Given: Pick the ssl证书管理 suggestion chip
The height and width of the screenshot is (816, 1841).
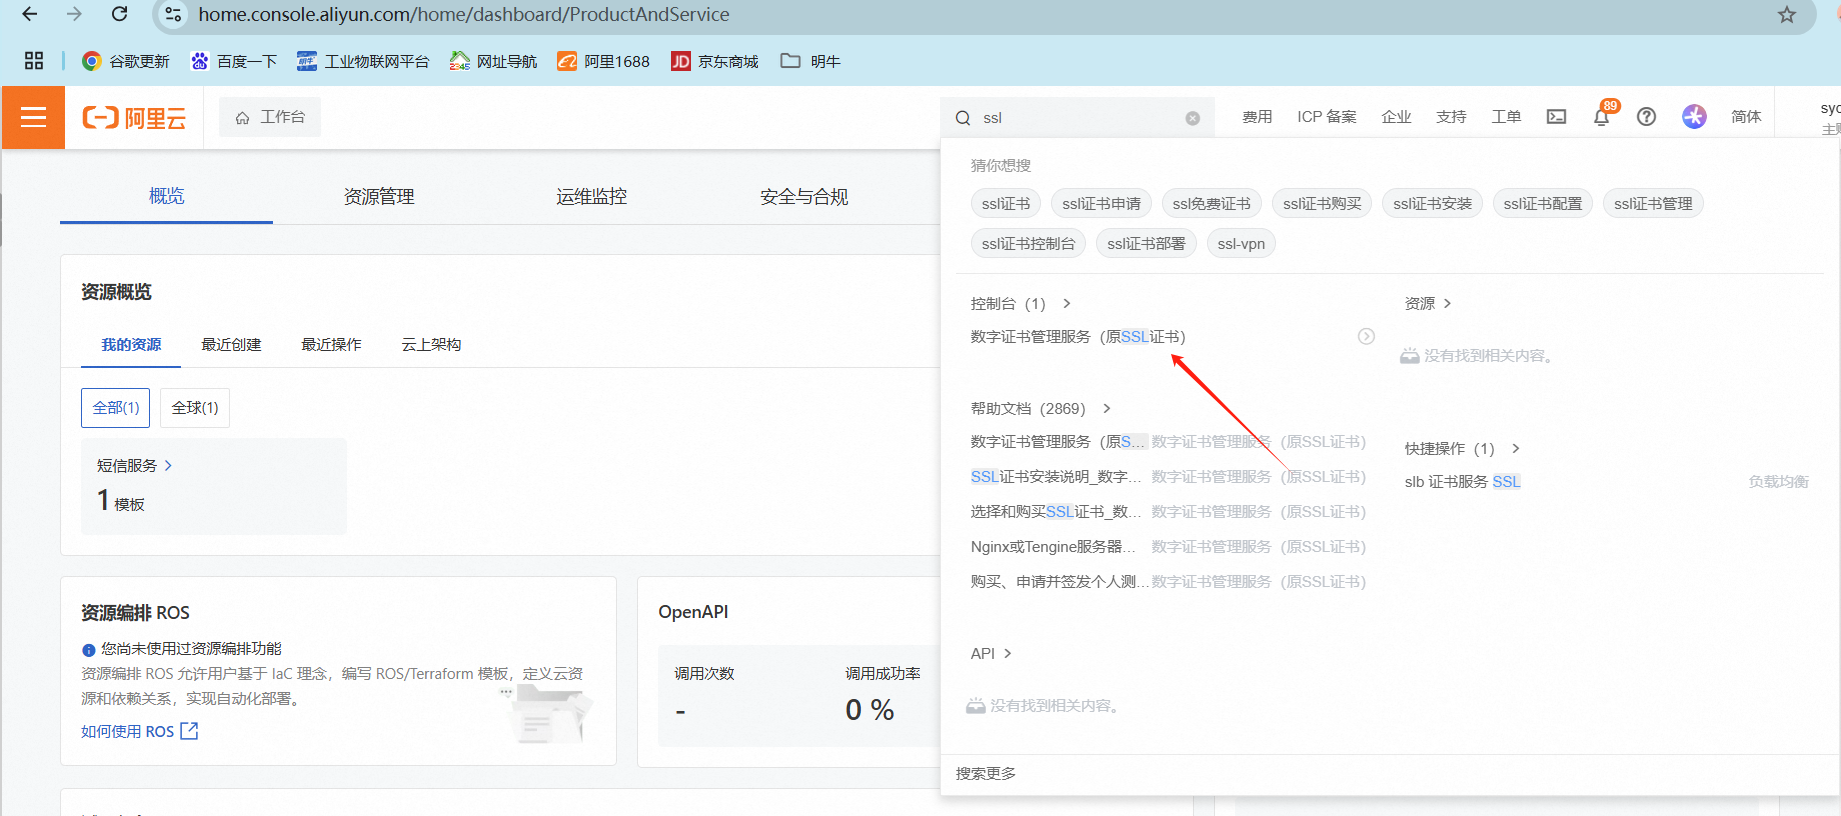Looking at the screenshot, I should (1653, 203).
